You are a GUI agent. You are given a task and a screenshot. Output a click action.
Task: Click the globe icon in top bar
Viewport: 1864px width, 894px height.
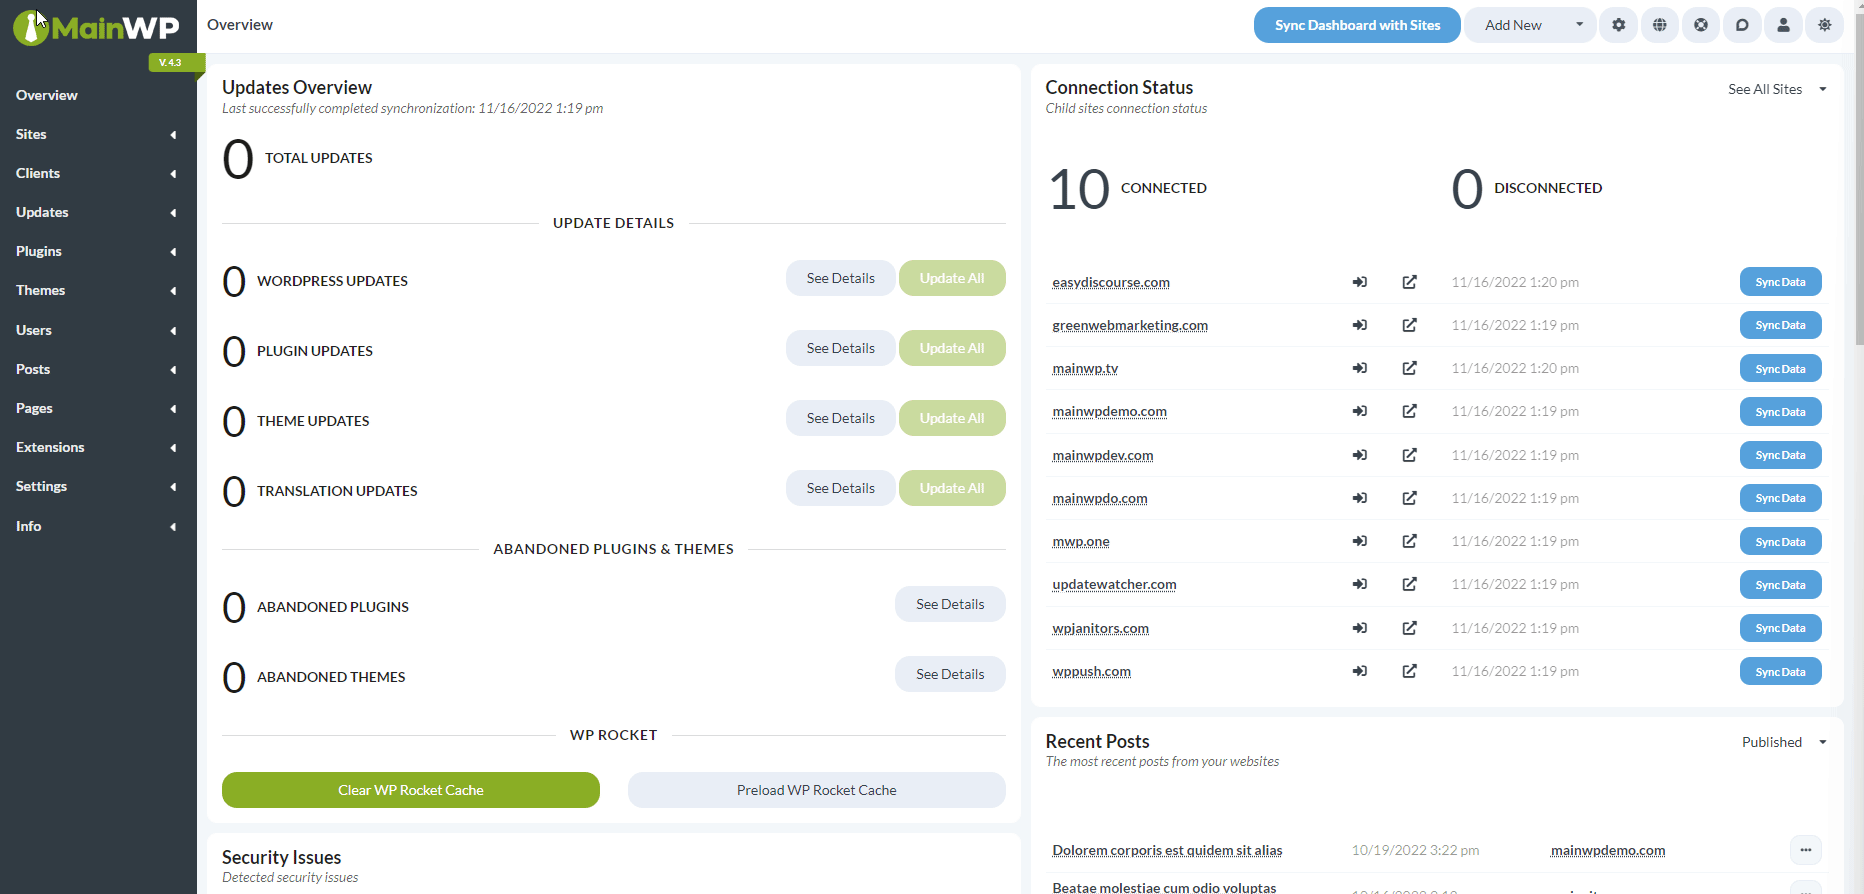click(1659, 25)
